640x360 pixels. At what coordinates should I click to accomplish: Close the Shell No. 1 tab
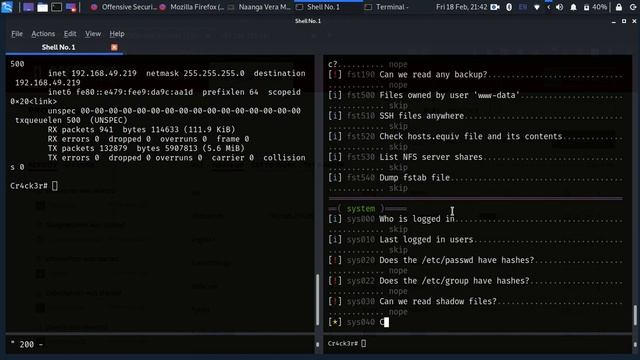(114, 47)
